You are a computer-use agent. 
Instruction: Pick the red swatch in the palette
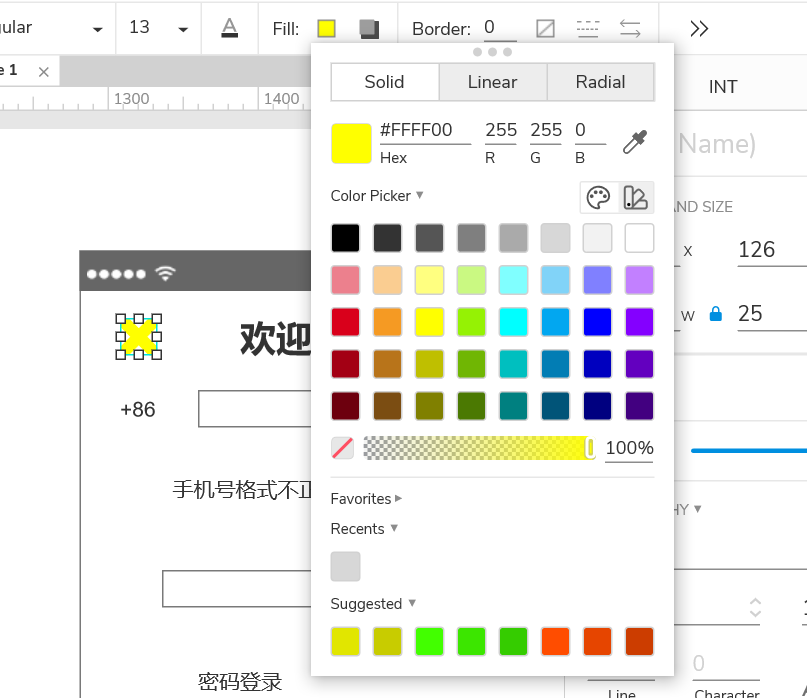click(345, 322)
